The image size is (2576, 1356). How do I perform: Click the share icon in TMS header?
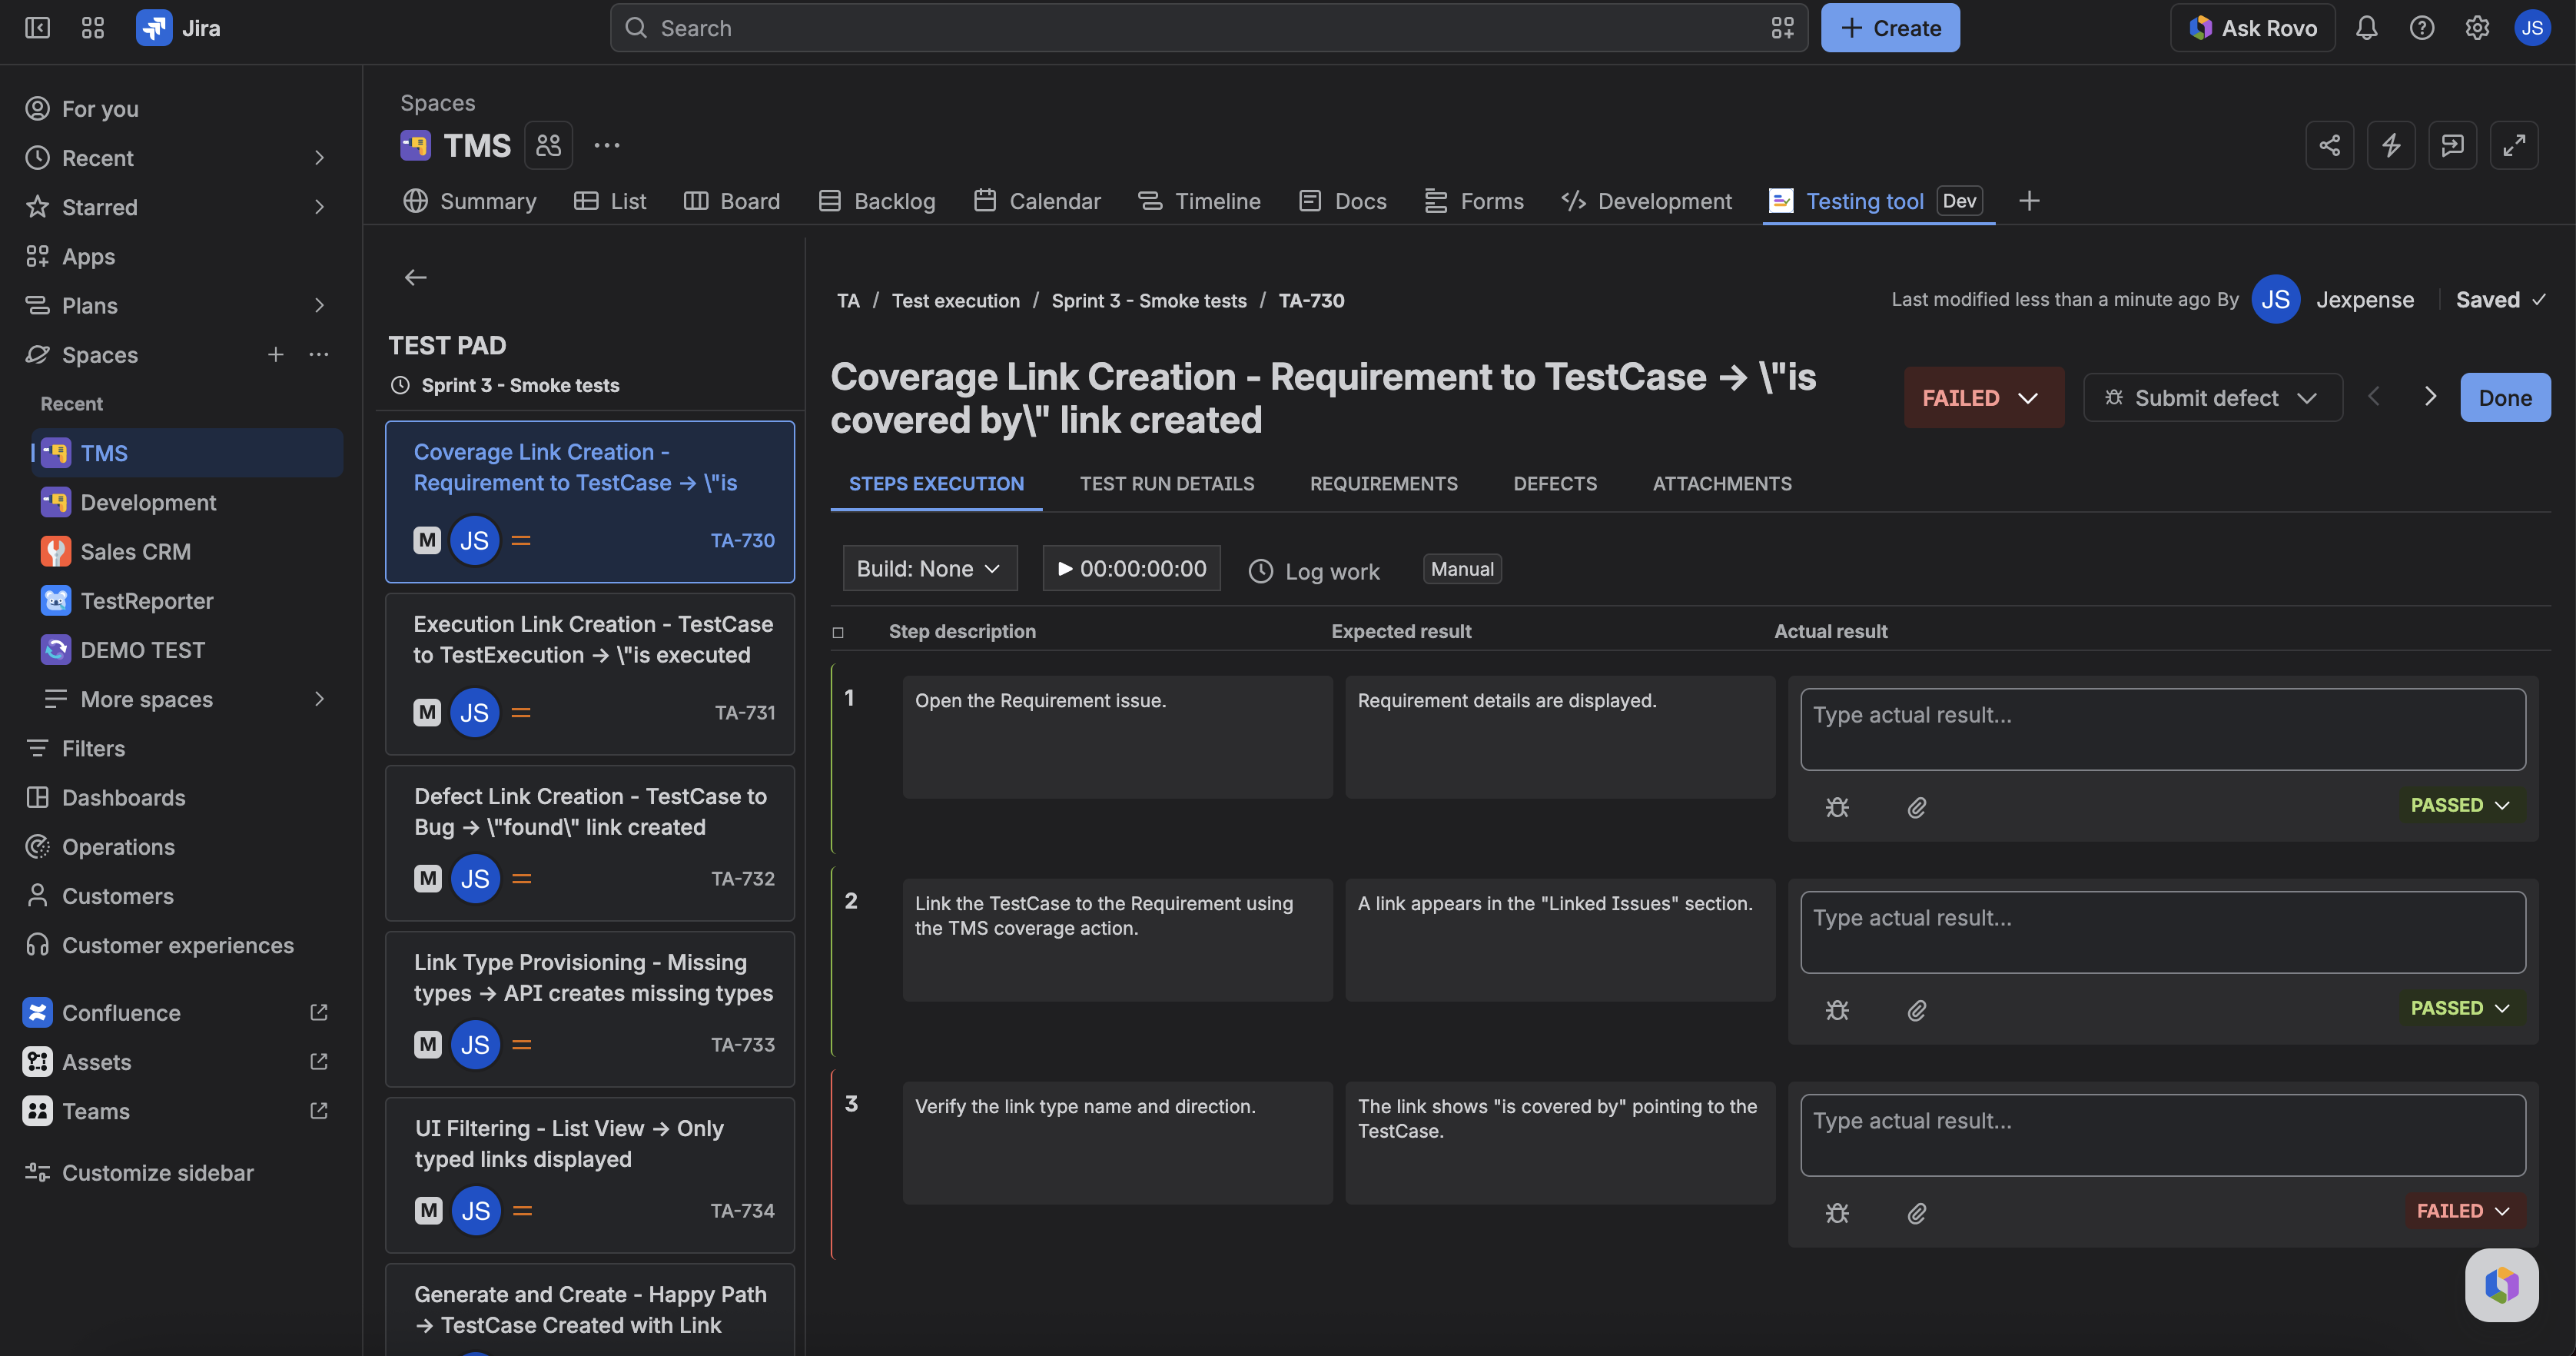2329,146
